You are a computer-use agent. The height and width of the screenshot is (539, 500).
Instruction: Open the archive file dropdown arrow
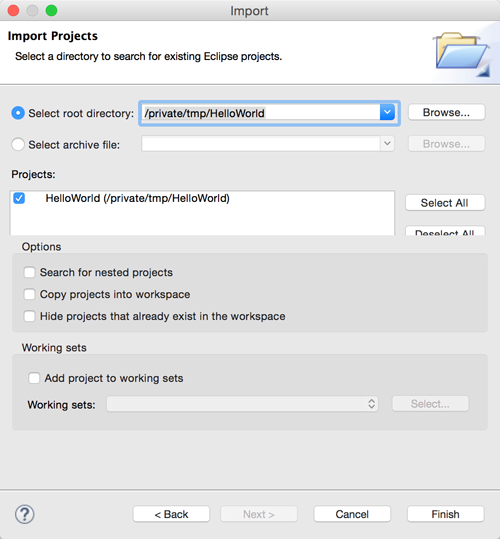coord(387,144)
